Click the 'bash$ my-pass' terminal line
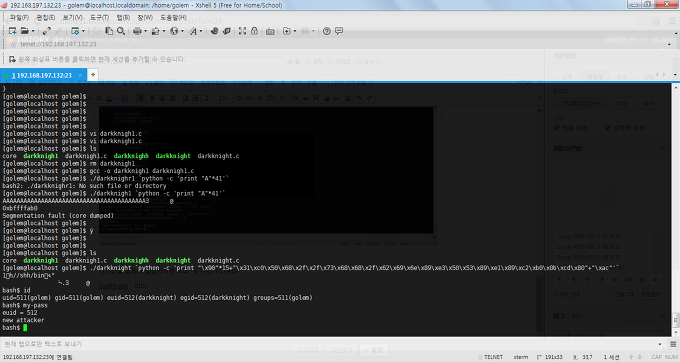Screen dimensions: 680x362 tap(25, 305)
